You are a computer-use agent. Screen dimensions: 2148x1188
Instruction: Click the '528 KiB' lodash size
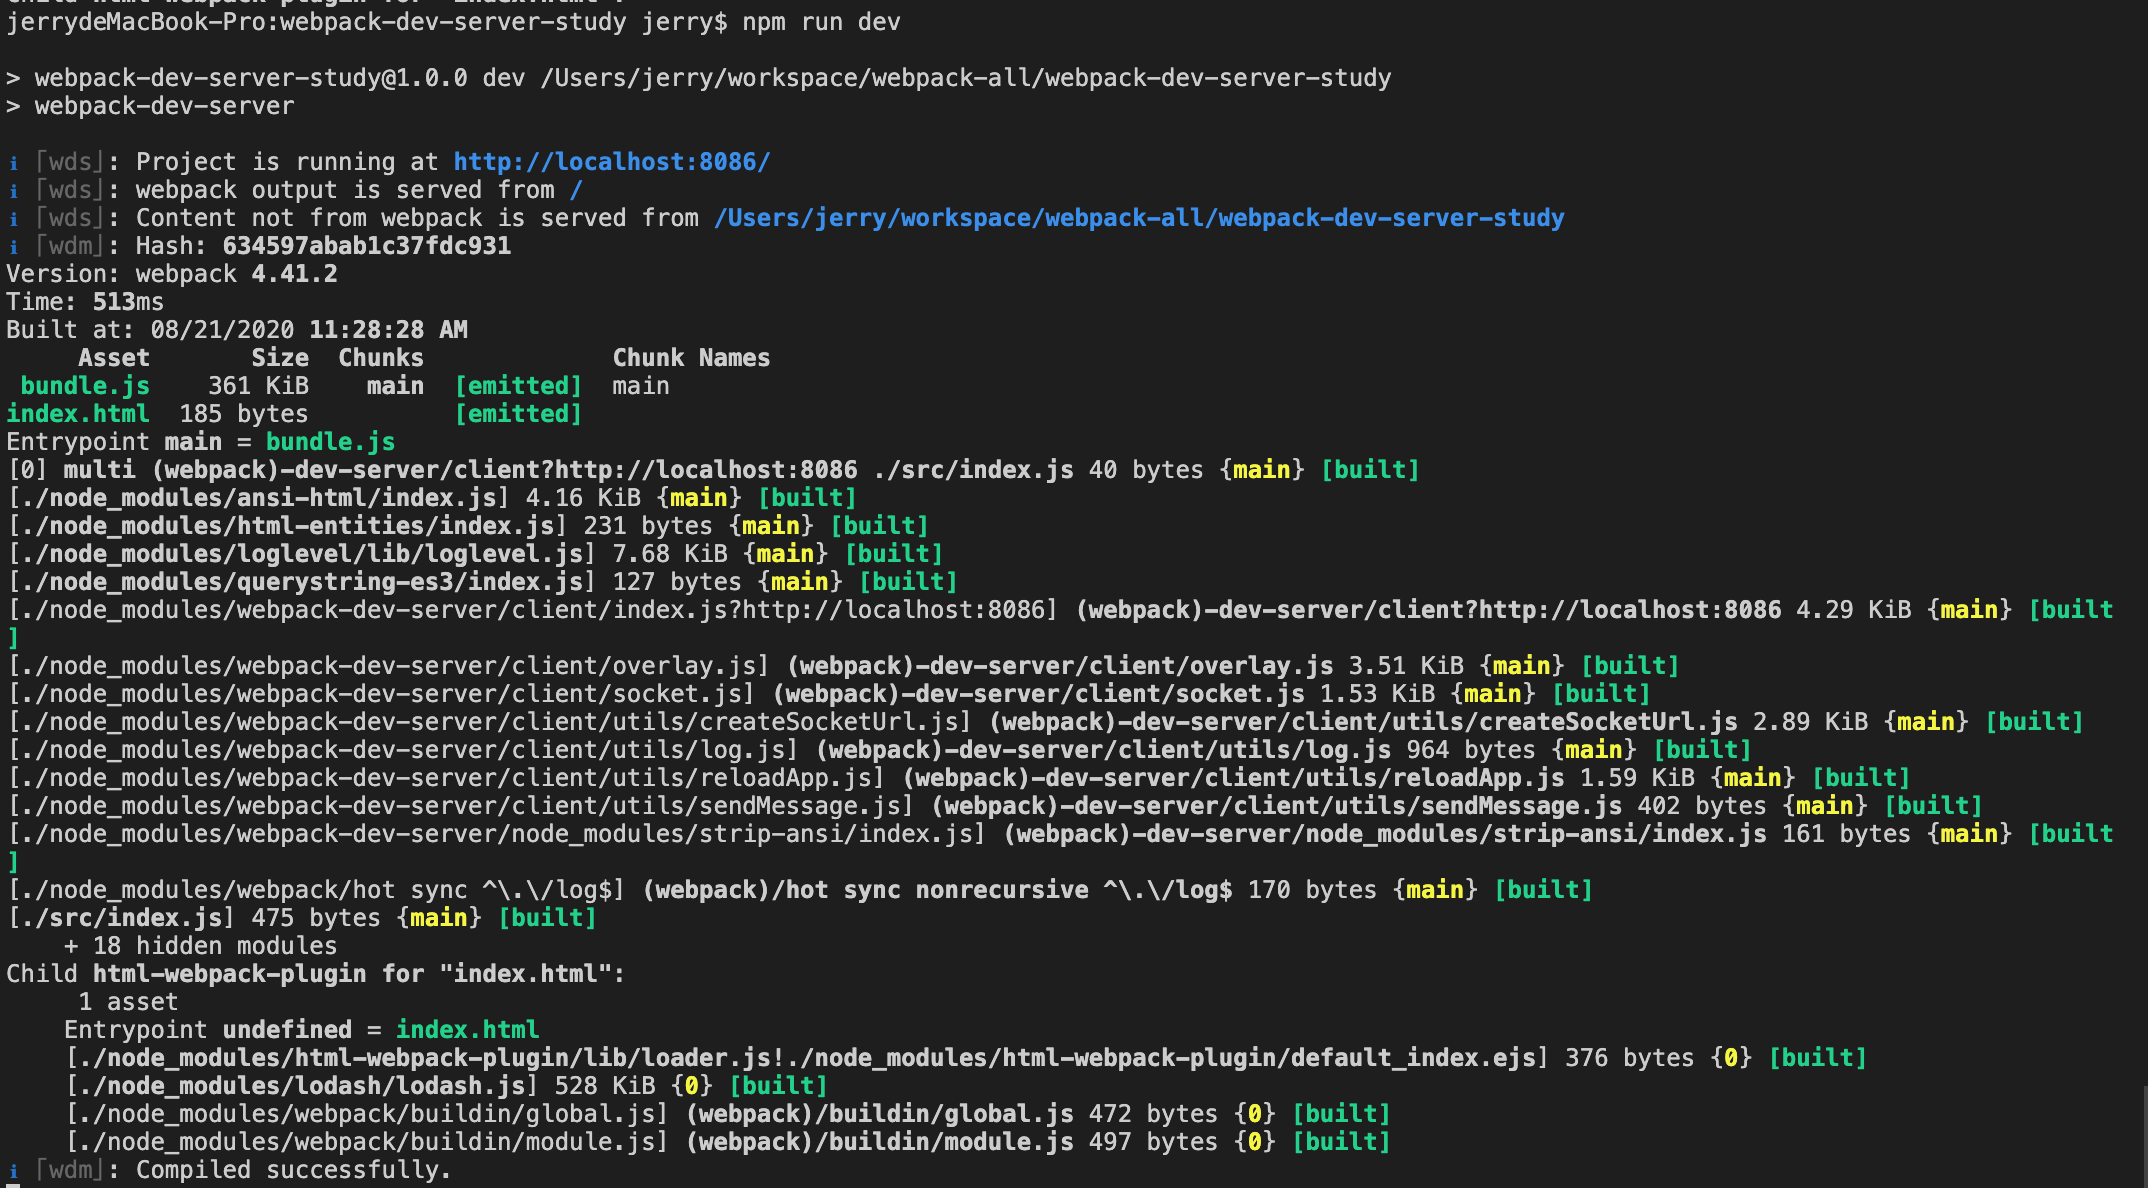pos(605,1086)
